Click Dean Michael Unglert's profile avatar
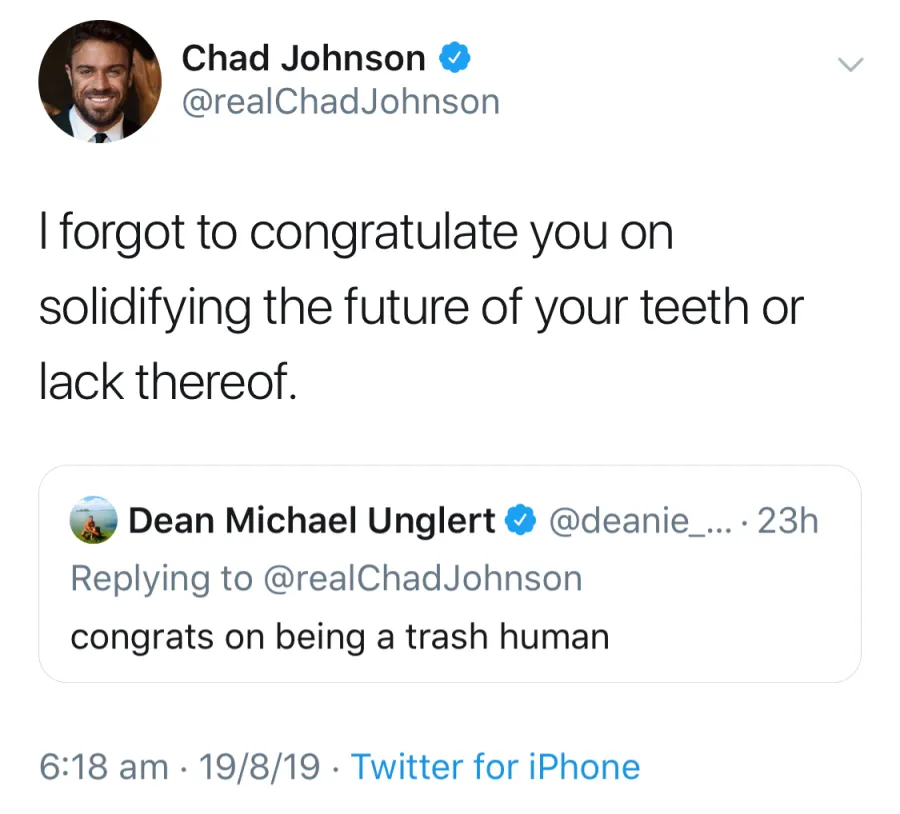 click(x=93, y=519)
